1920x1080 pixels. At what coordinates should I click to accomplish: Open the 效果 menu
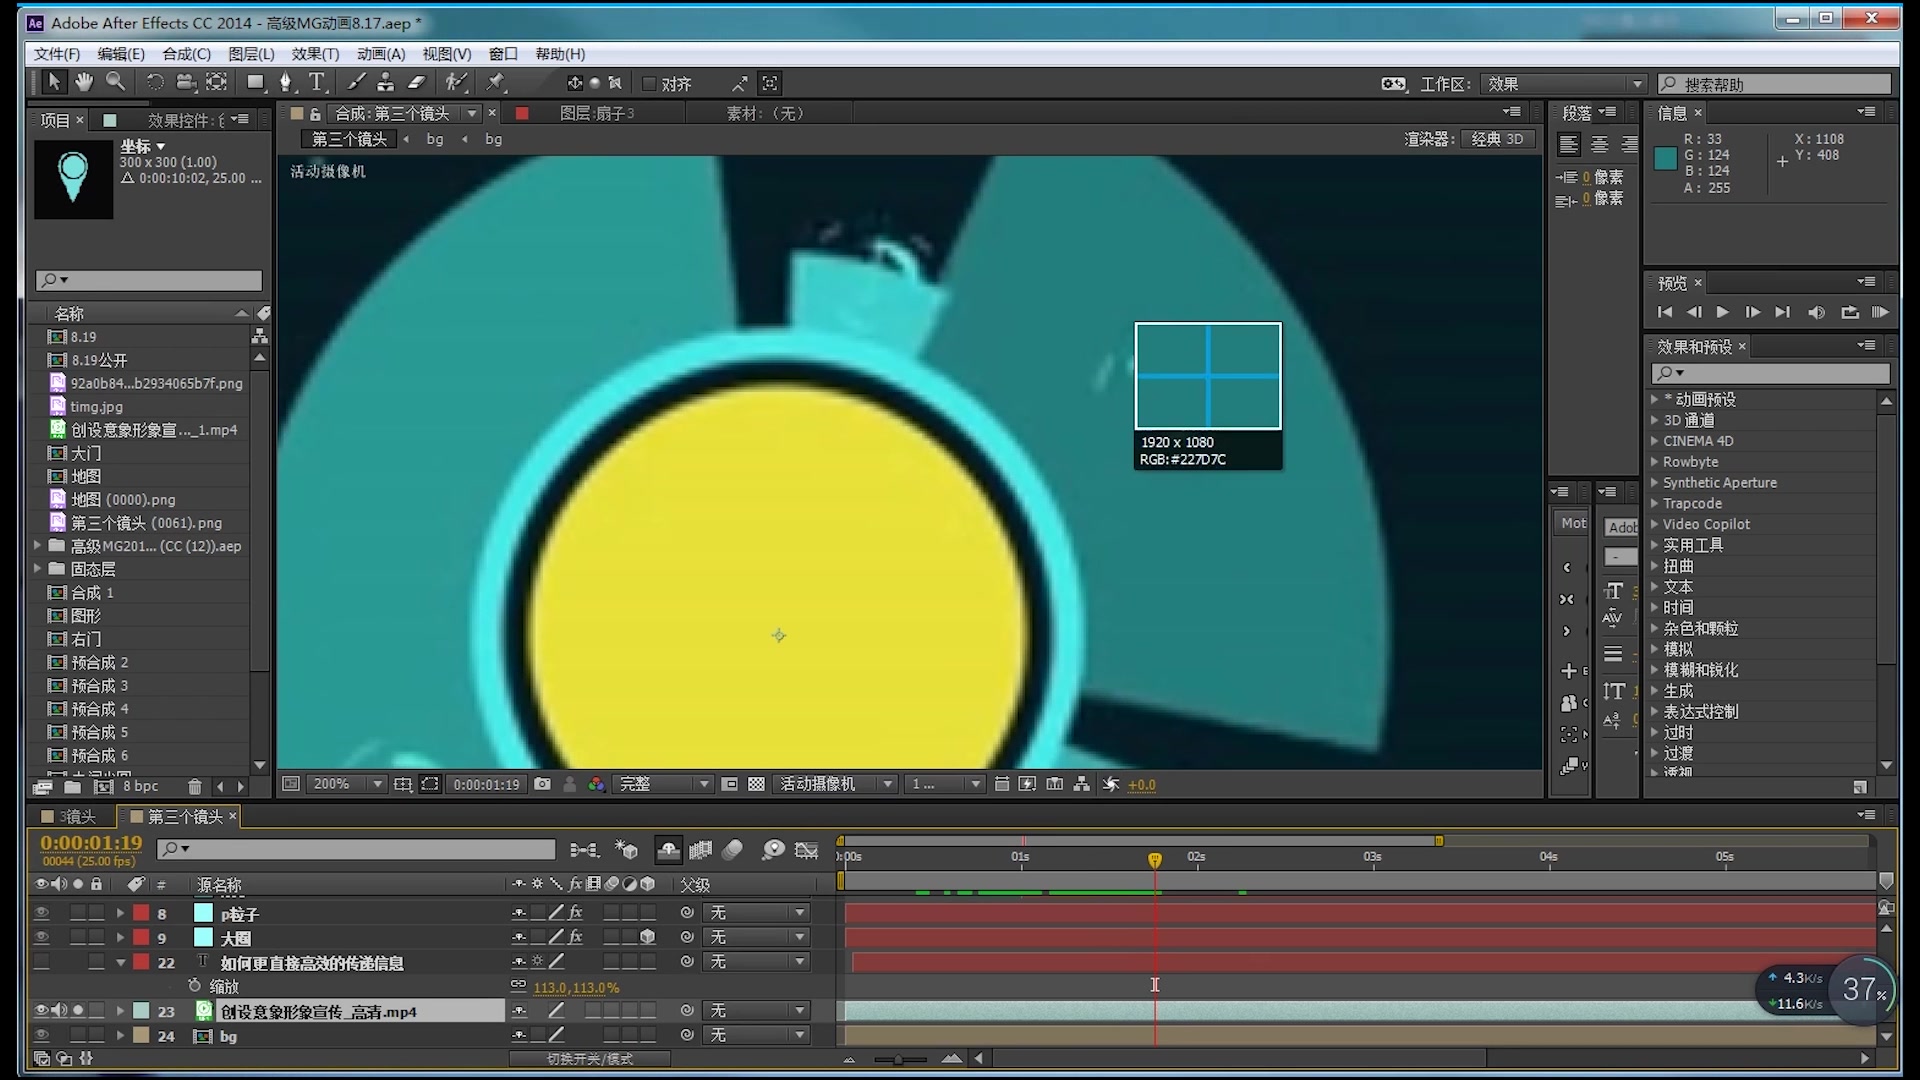tap(314, 53)
